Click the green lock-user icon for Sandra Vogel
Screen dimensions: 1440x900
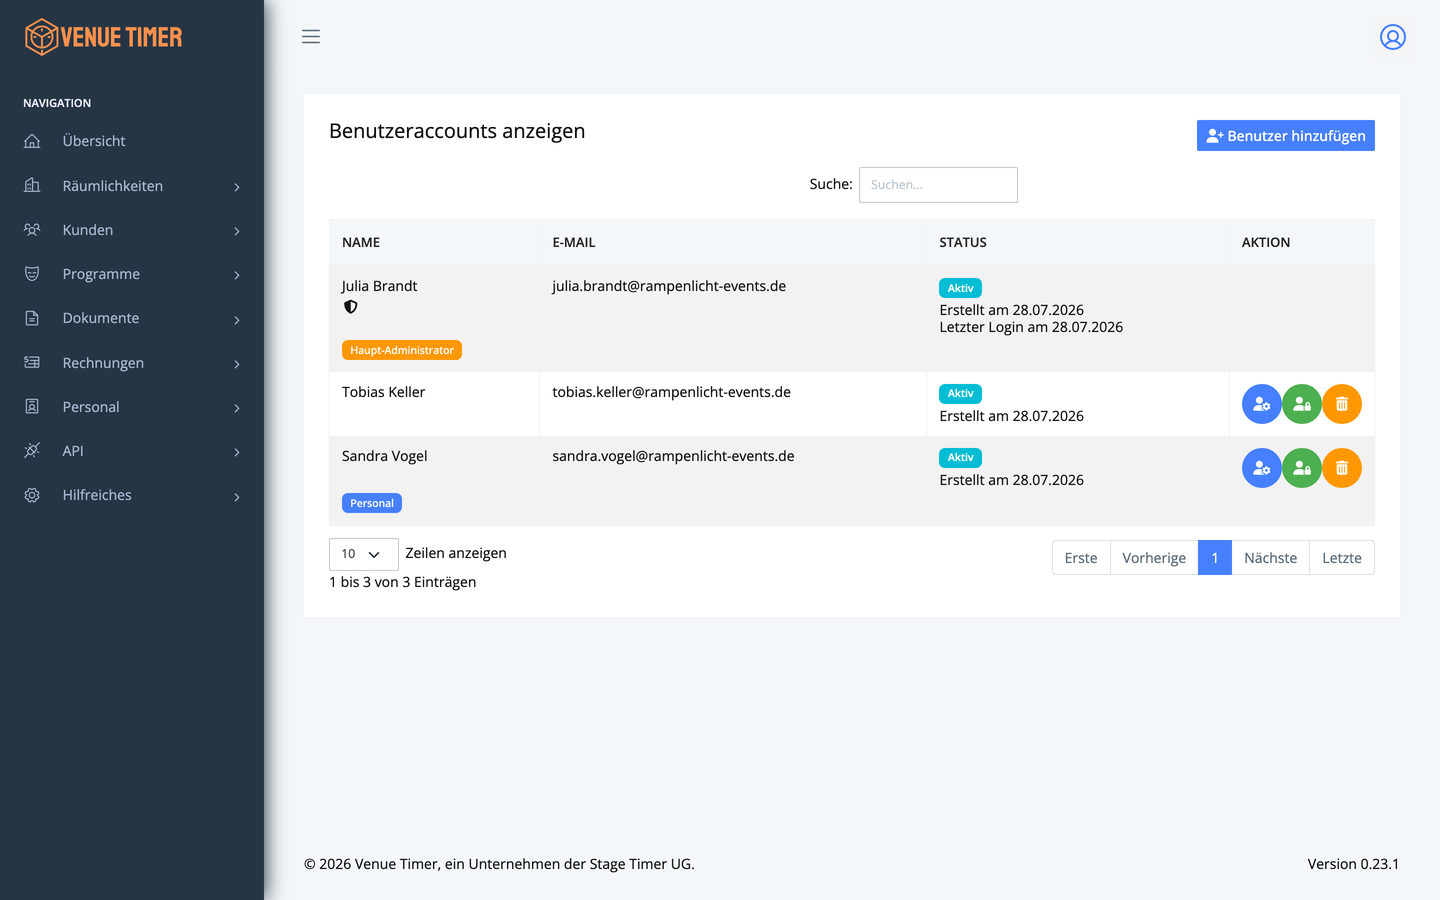coord(1302,468)
